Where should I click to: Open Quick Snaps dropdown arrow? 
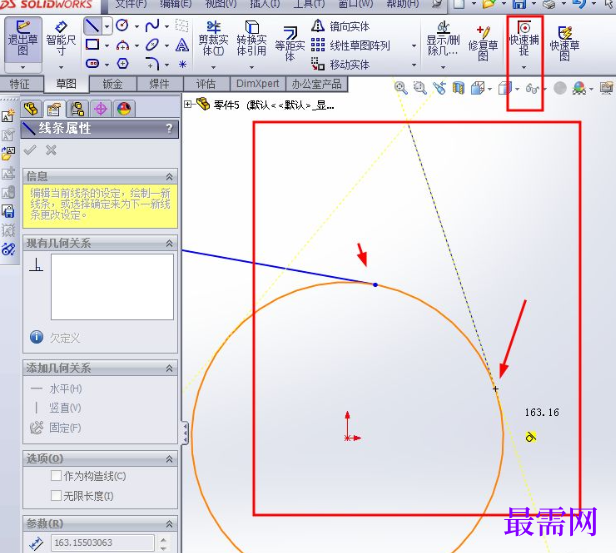pyautogui.click(x=524, y=67)
